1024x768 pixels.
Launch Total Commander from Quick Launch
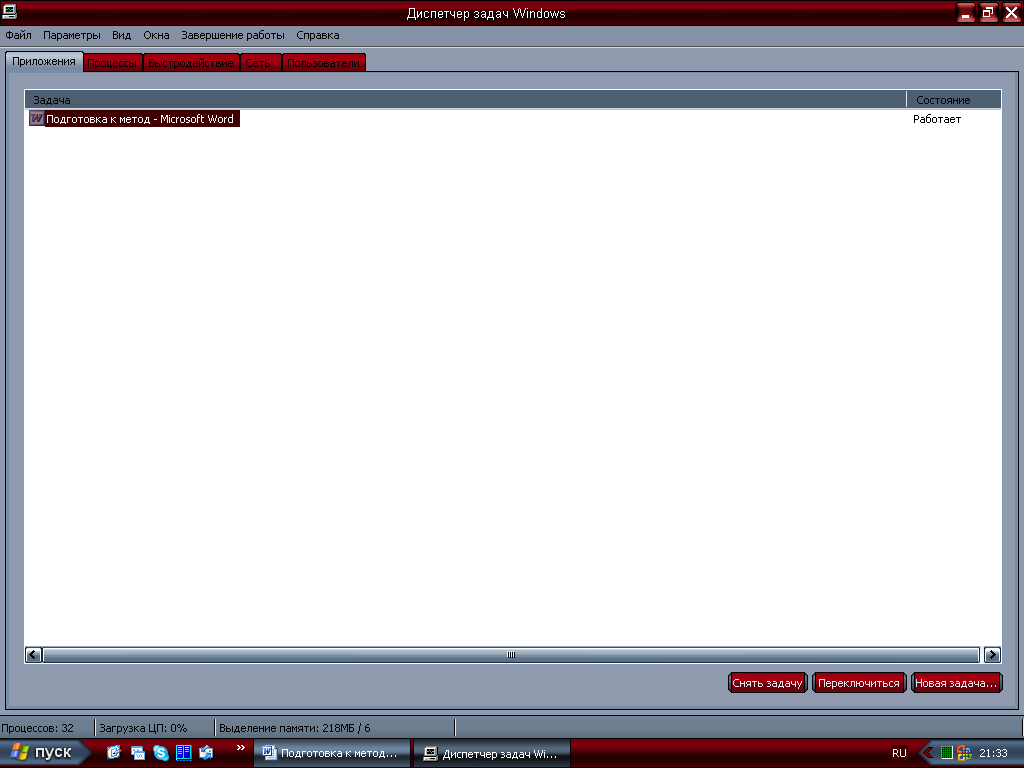tap(184, 752)
